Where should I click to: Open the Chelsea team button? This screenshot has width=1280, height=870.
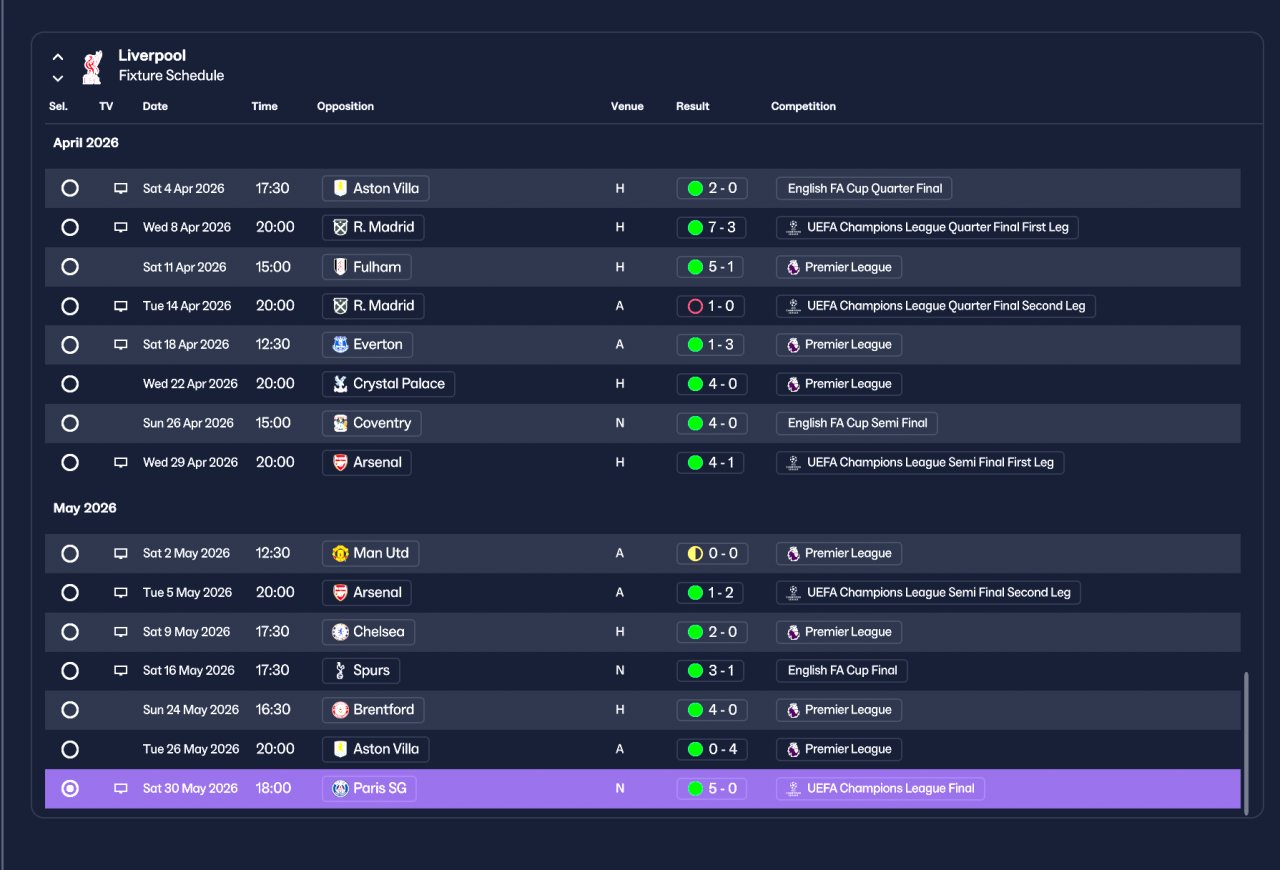(368, 632)
